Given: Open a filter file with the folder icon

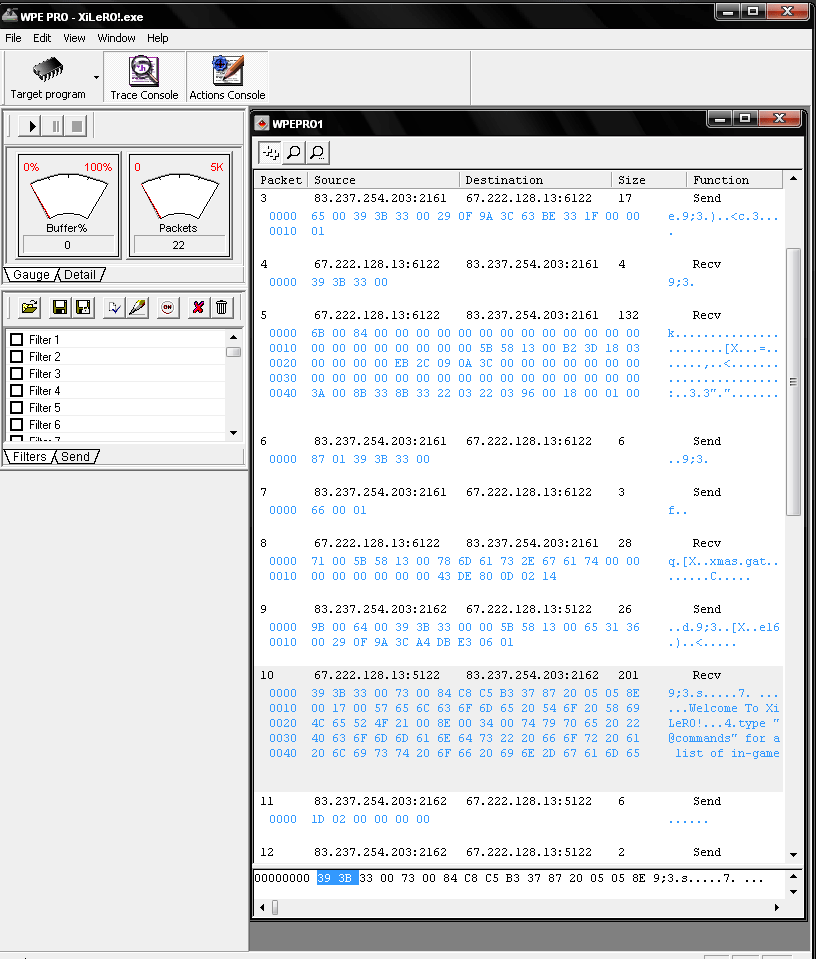Looking at the screenshot, I should click(x=29, y=307).
